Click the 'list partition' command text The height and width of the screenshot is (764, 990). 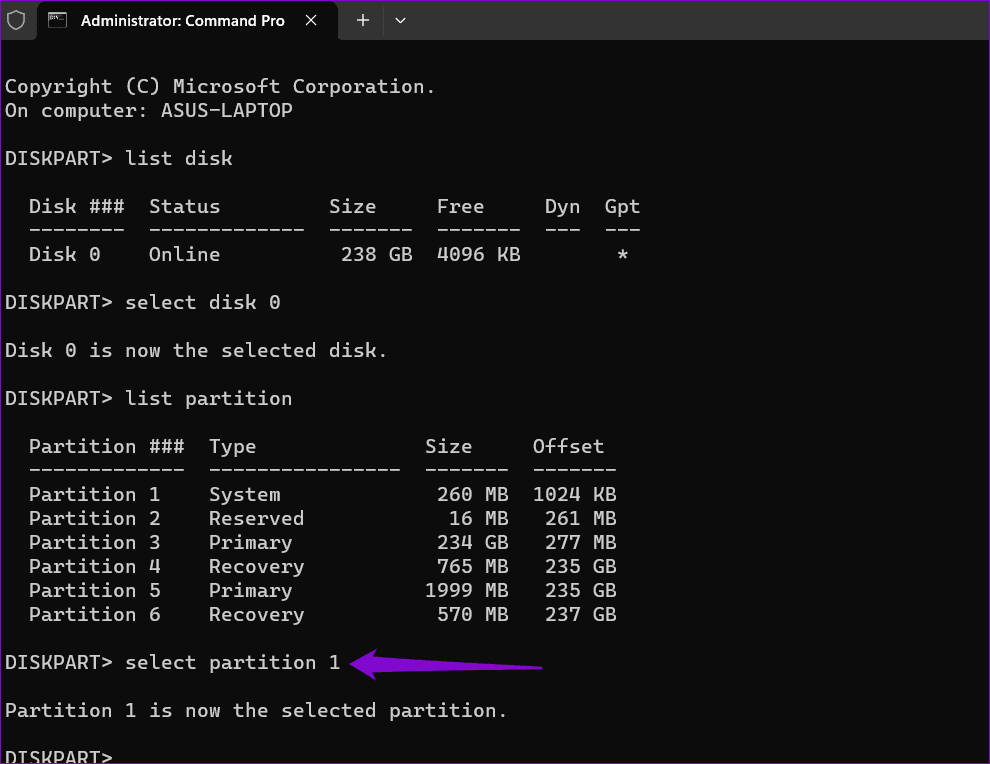207,398
